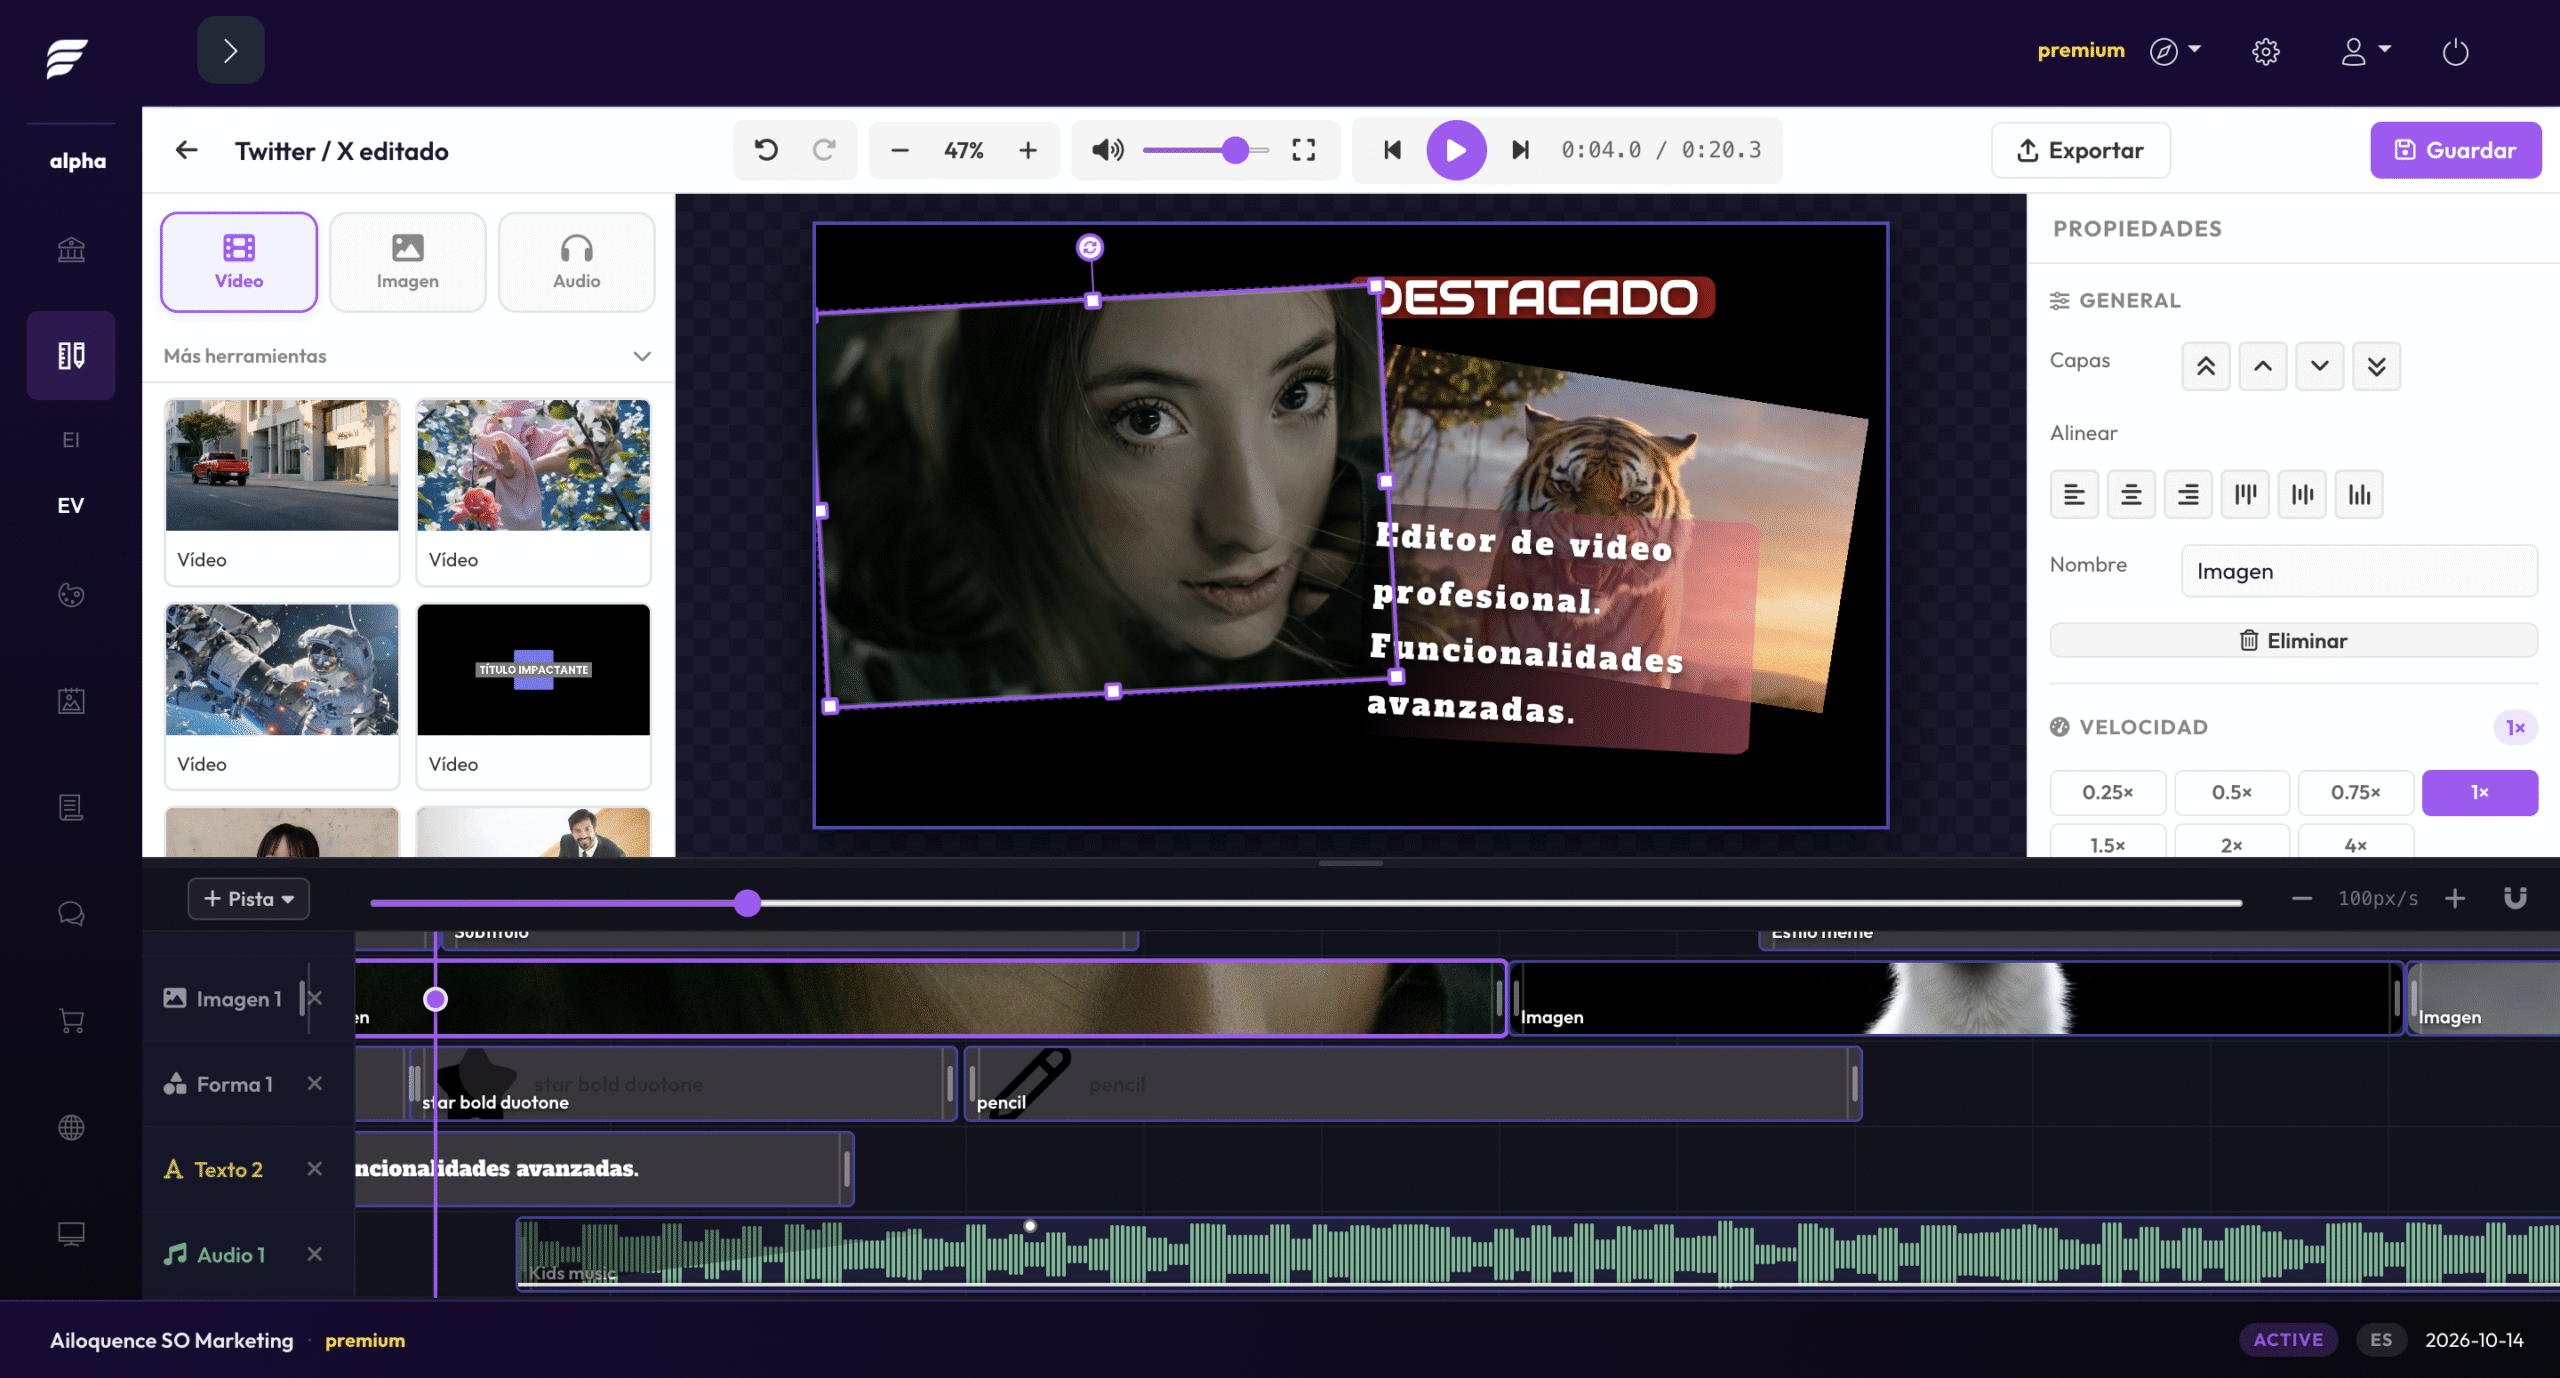Select 2× speed
Viewport: 2560px width, 1378px height.
coord(2232,842)
